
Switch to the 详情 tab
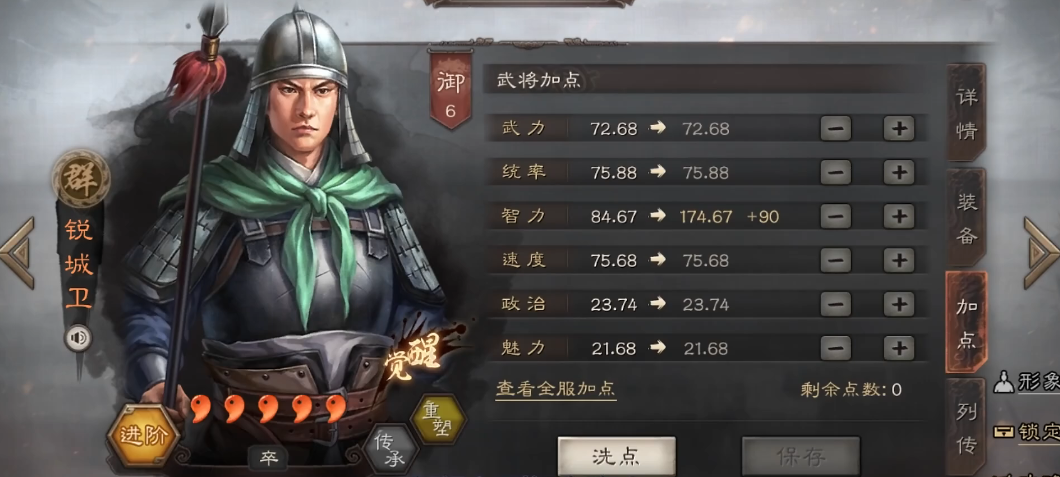click(x=966, y=113)
